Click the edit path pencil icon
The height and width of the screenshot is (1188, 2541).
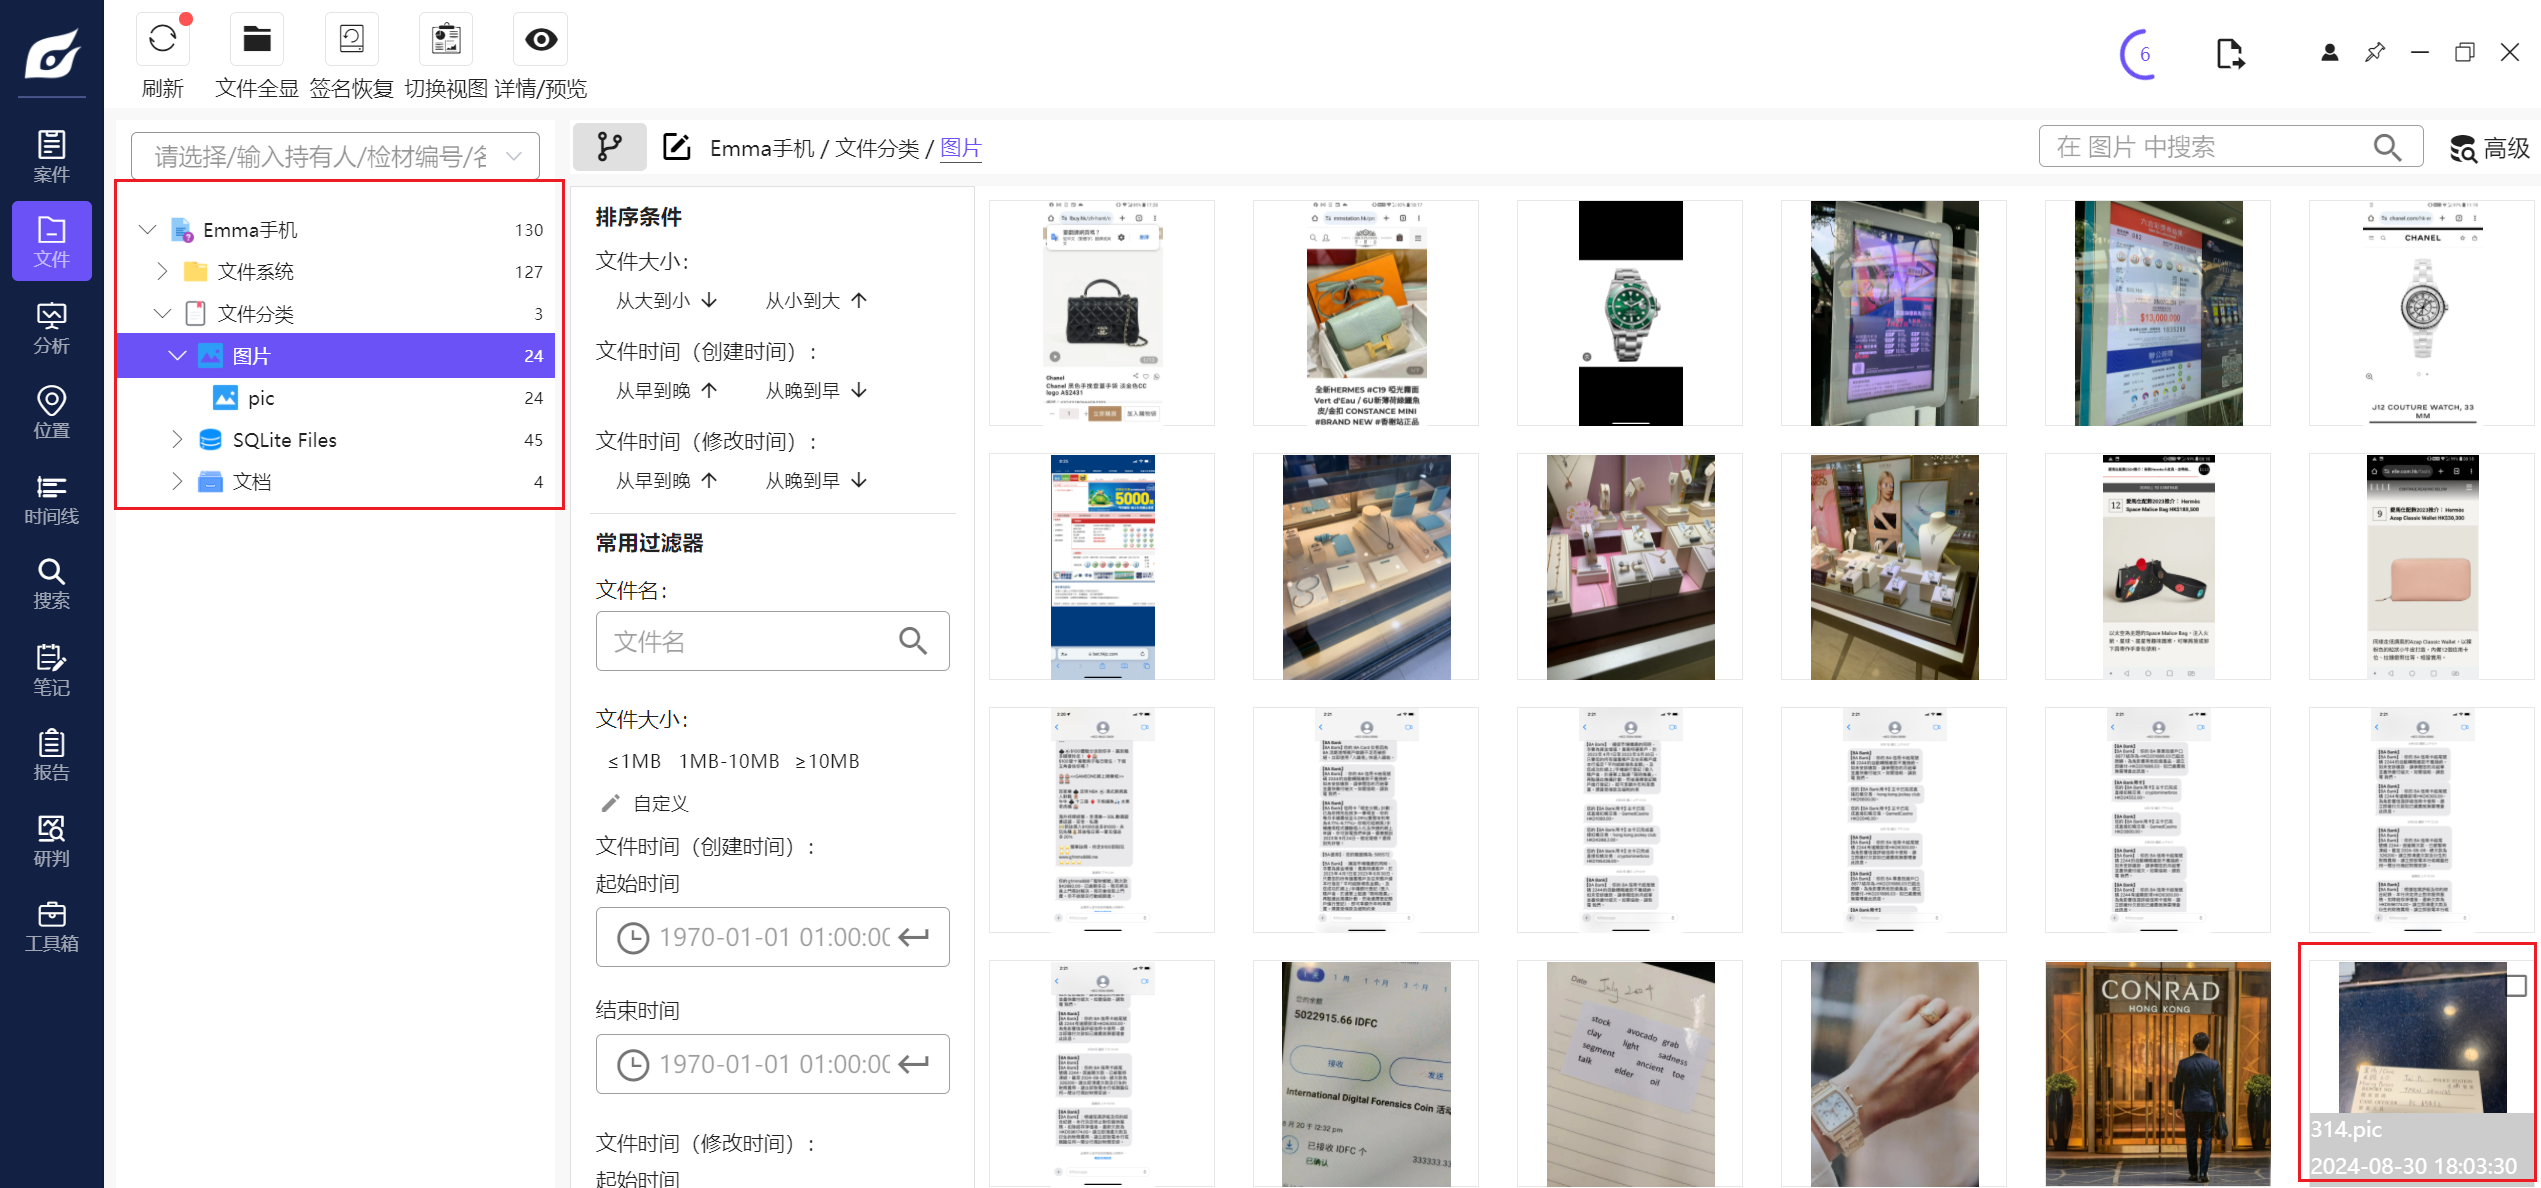[677, 148]
